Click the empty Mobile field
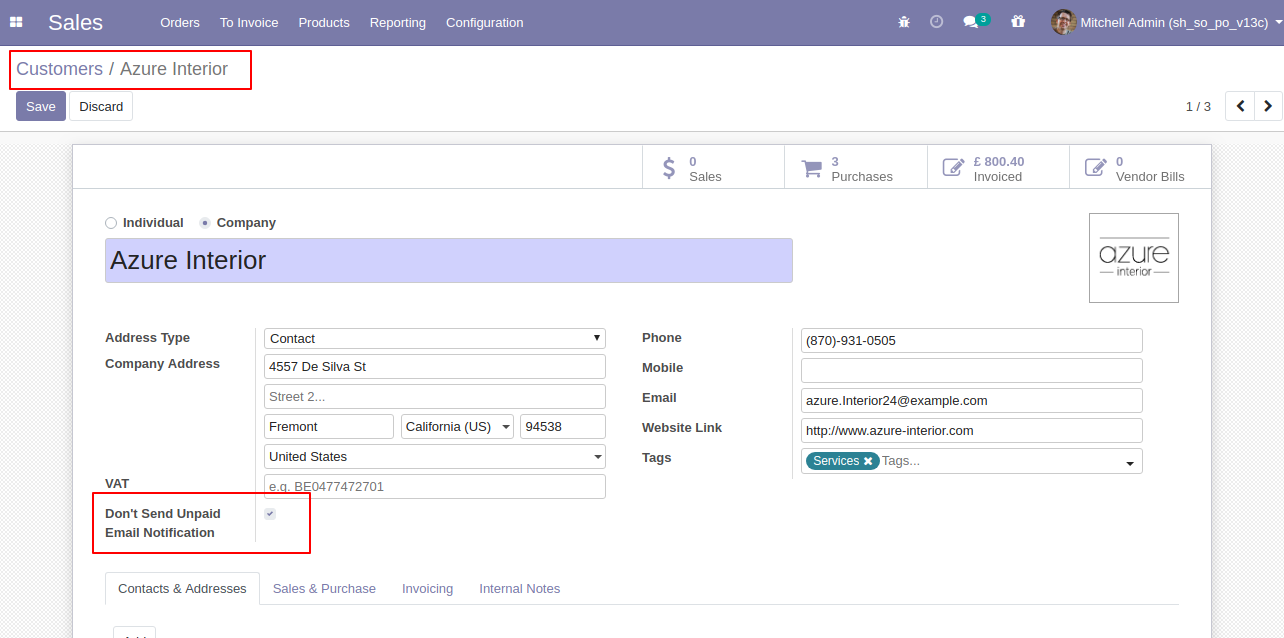 972,371
